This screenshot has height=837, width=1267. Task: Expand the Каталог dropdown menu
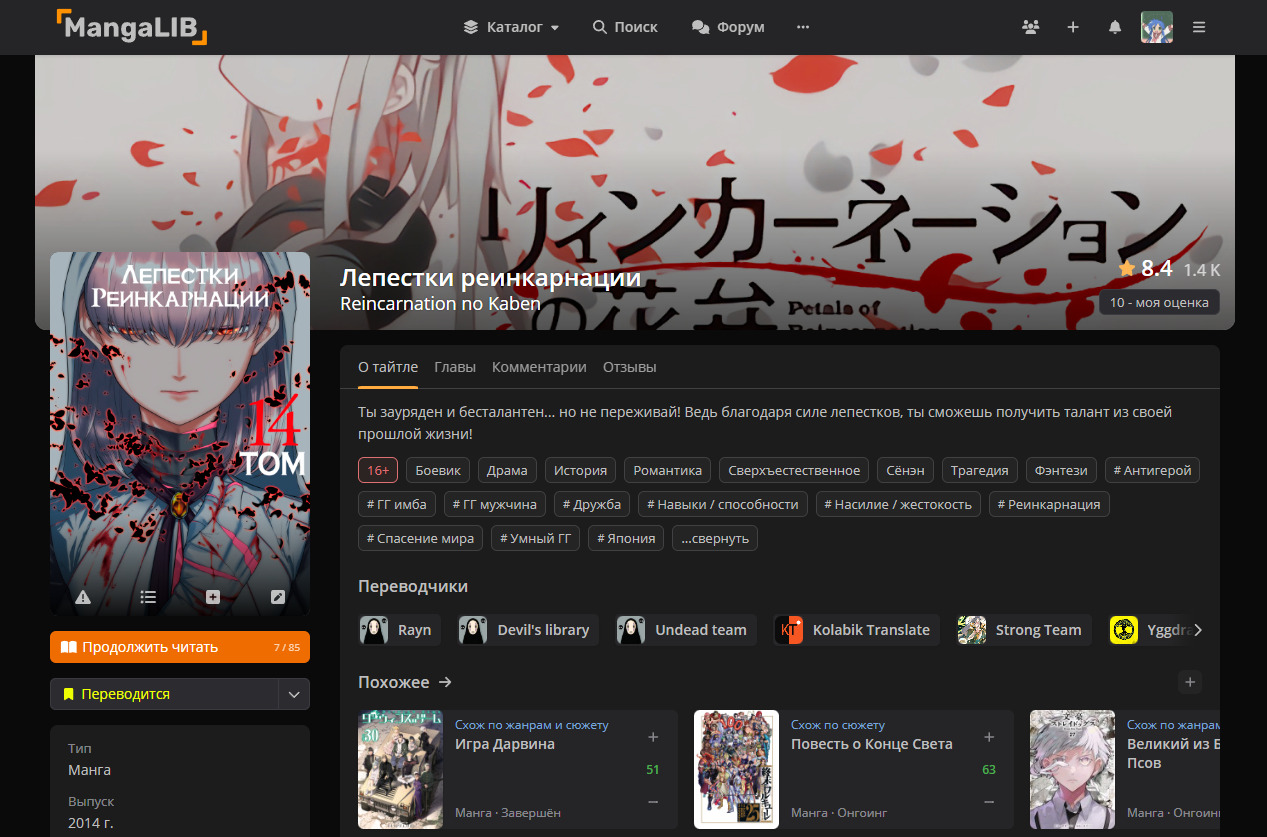(x=512, y=27)
